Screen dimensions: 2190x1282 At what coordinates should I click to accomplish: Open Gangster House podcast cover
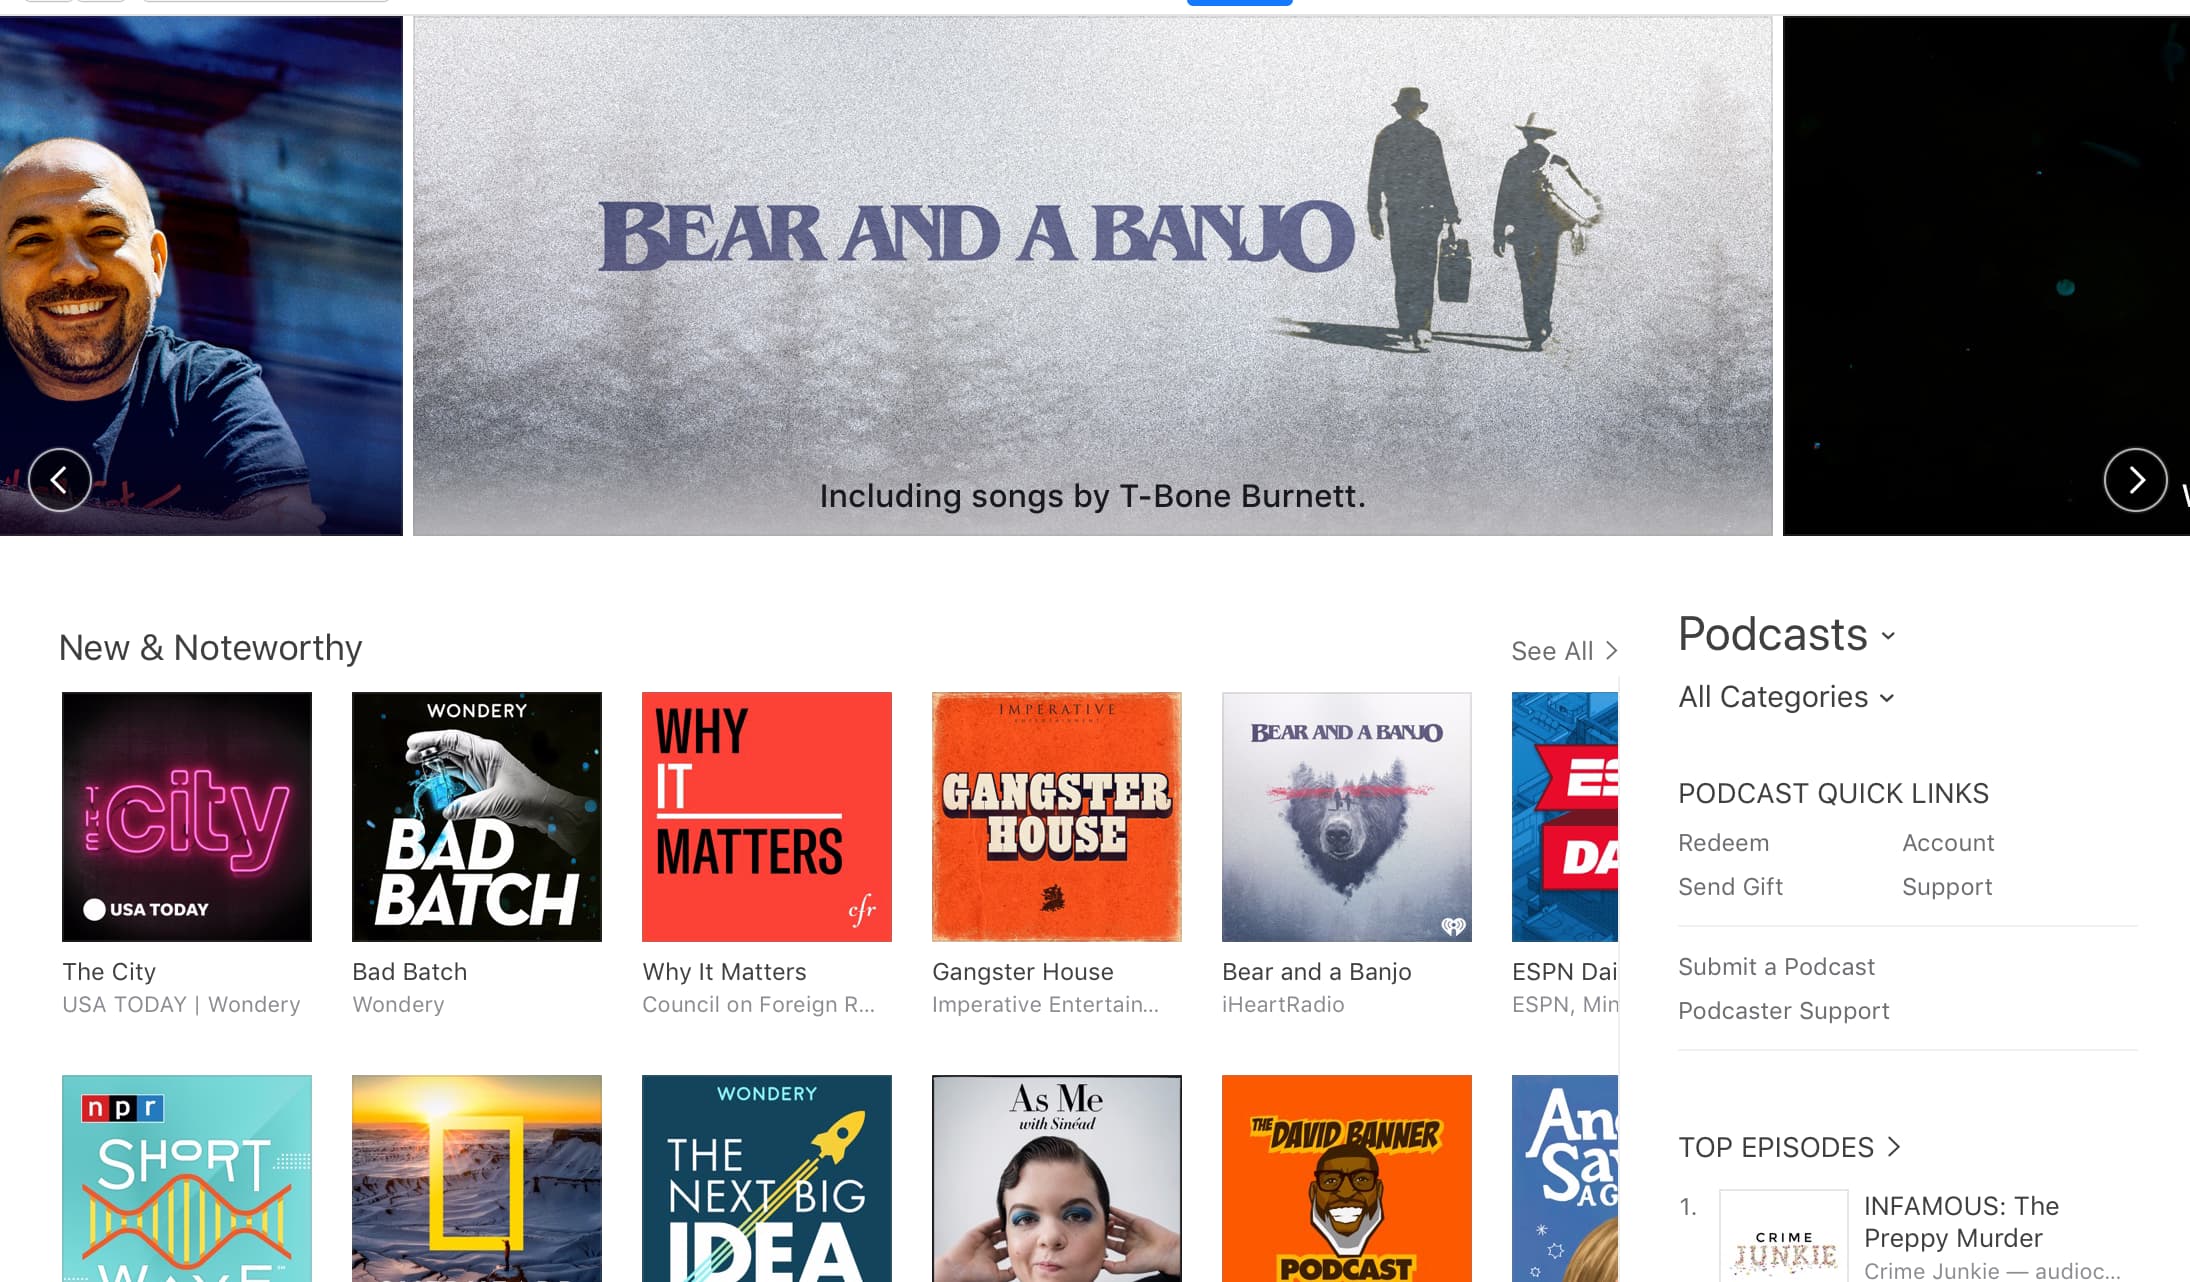[x=1057, y=817]
